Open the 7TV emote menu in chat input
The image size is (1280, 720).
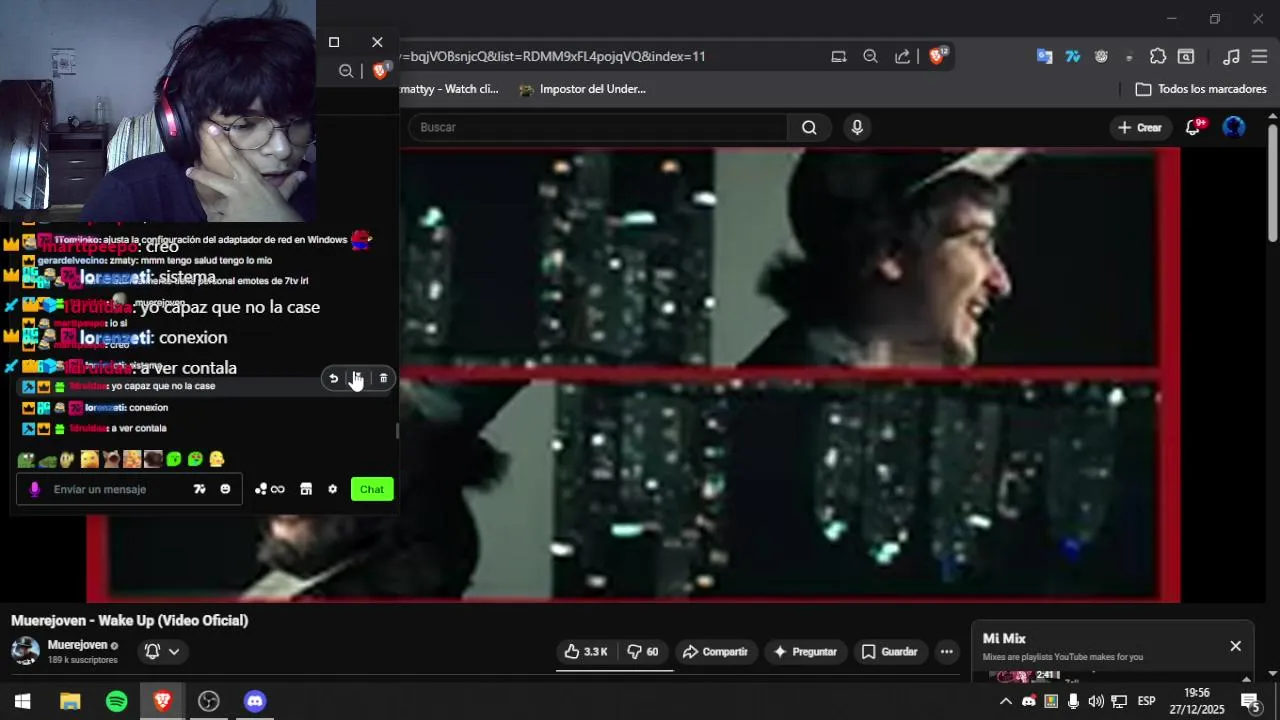[199, 489]
